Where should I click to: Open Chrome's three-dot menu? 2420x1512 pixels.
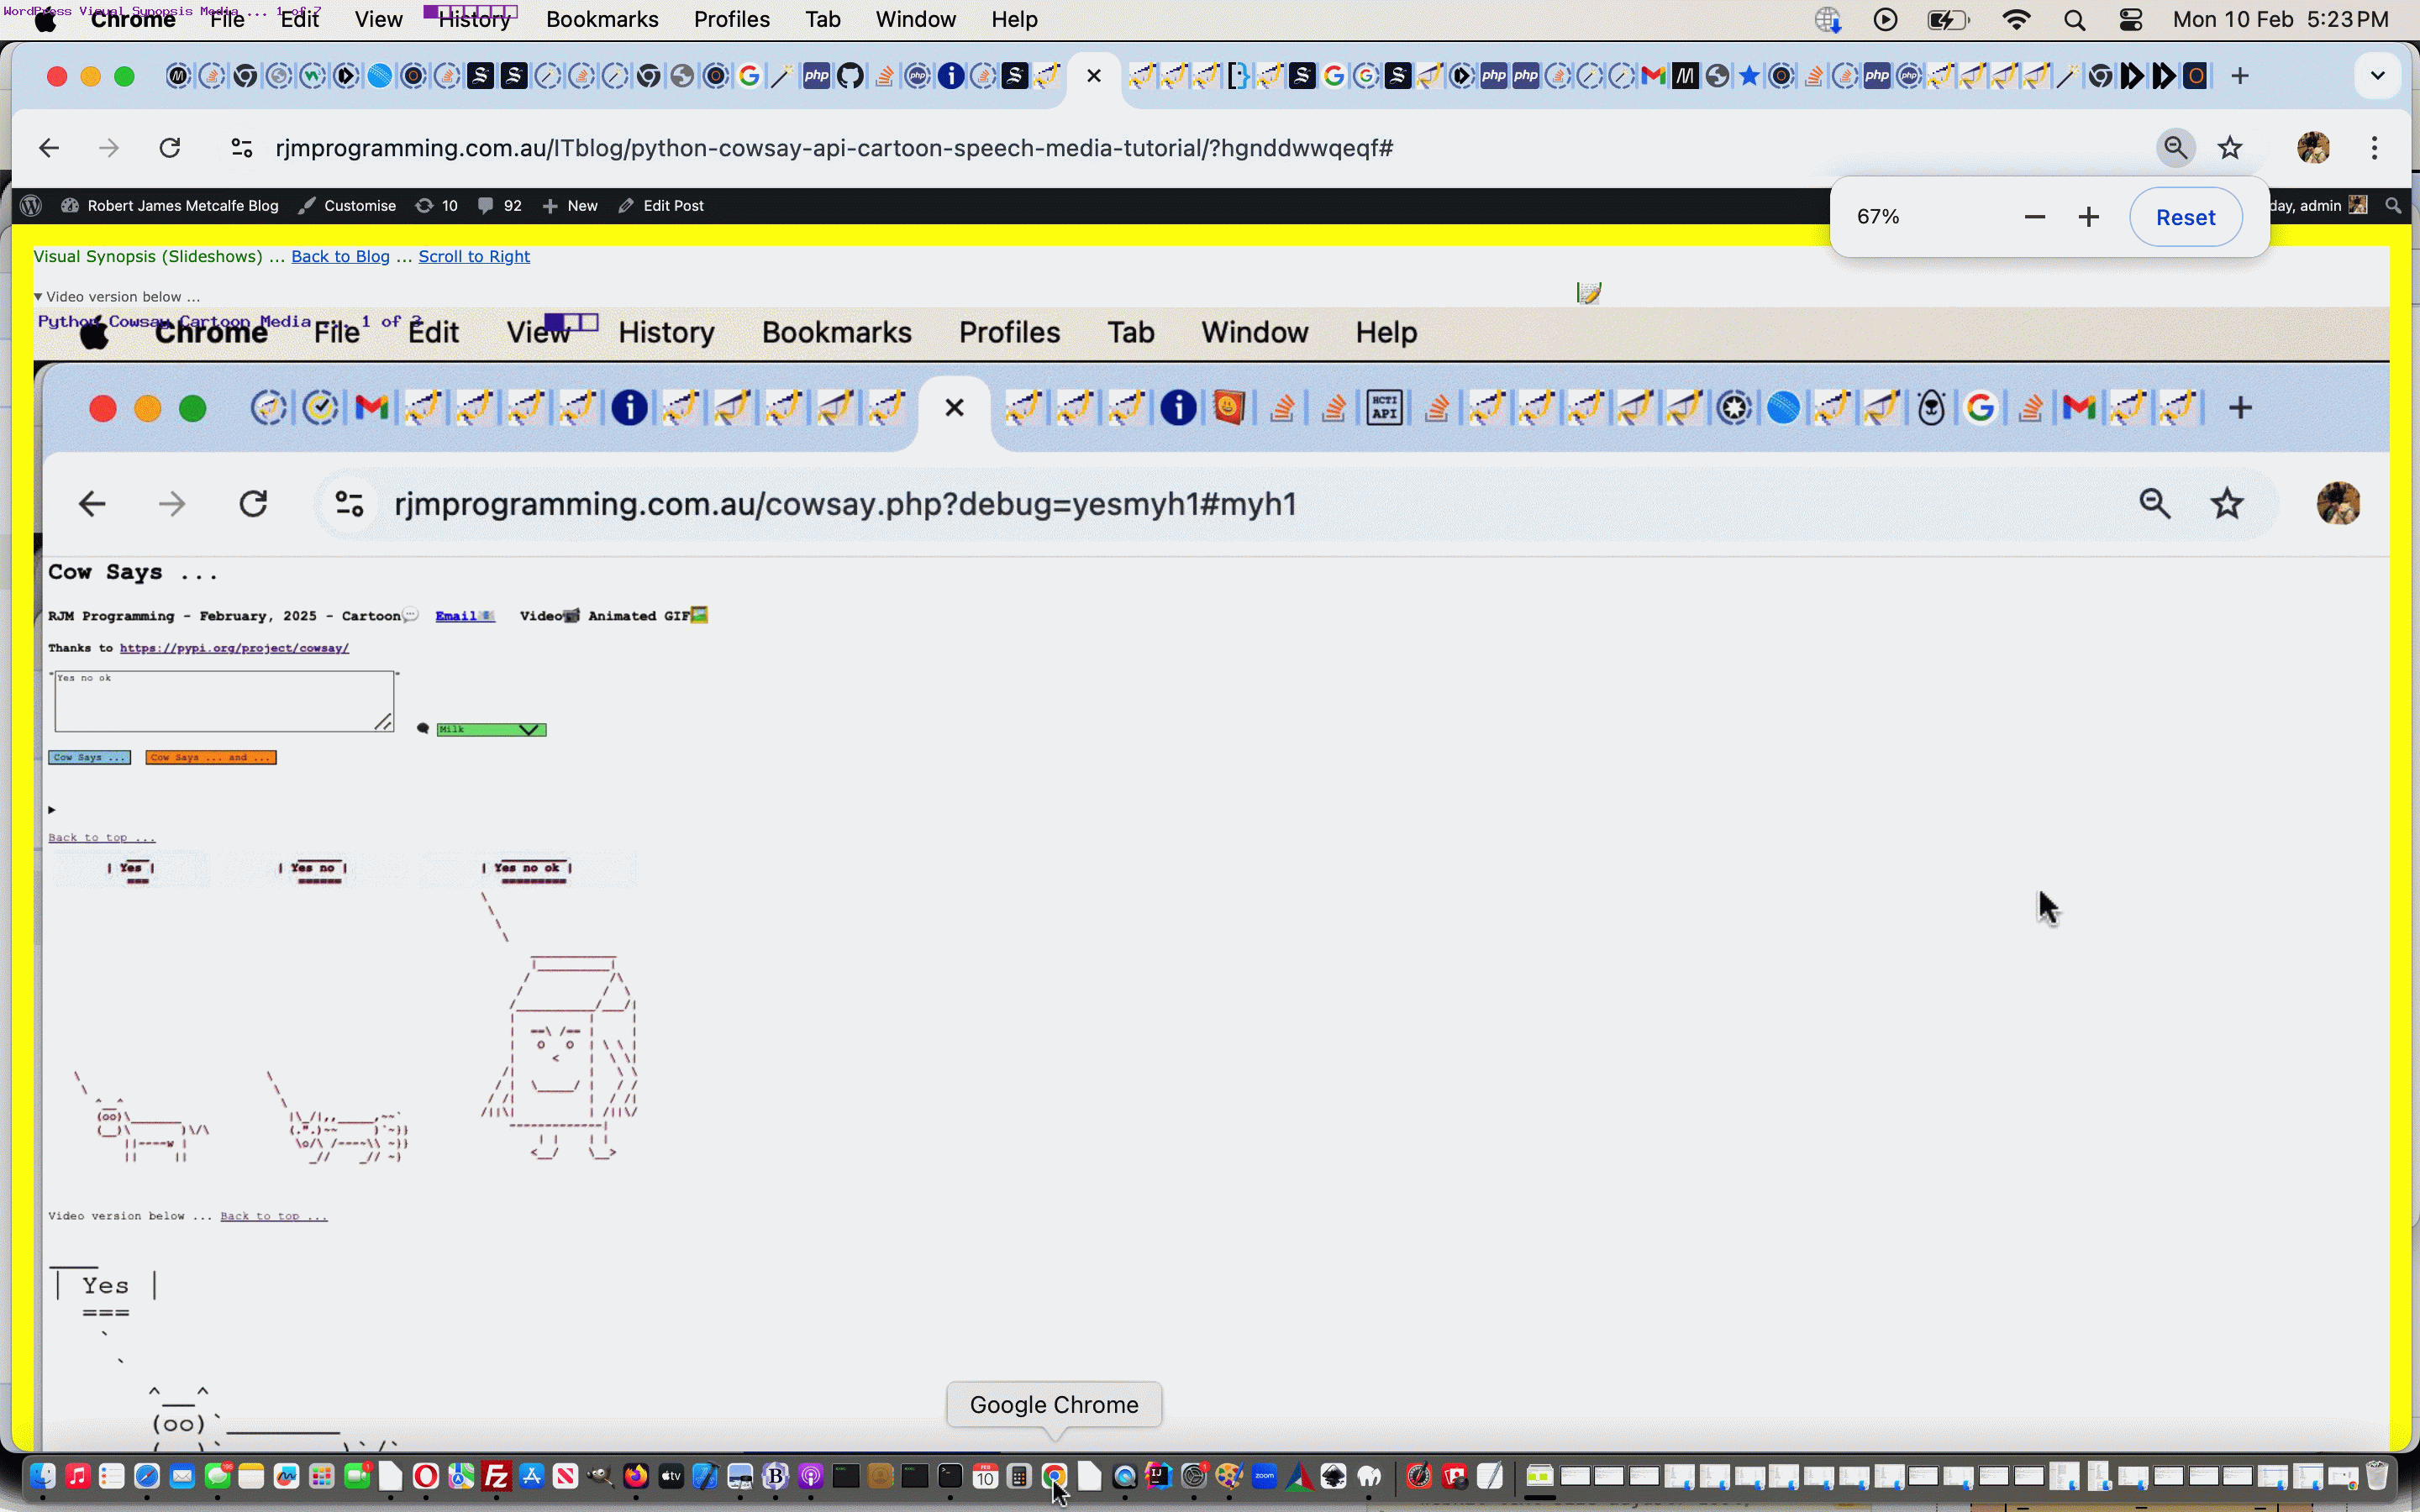click(2374, 148)
